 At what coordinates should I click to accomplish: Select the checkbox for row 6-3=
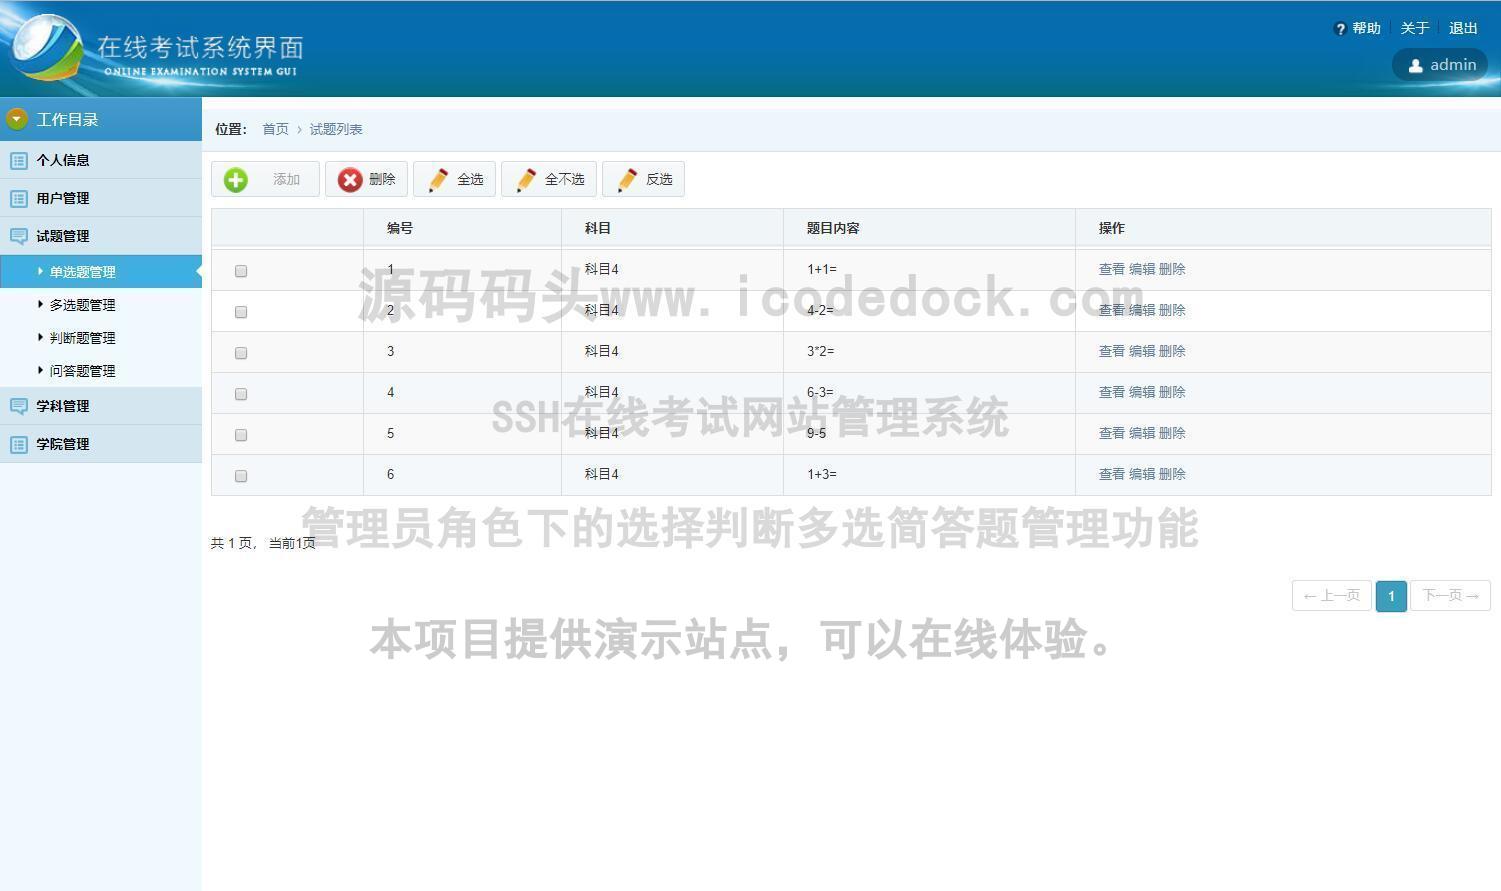click(x=241, y=394)
